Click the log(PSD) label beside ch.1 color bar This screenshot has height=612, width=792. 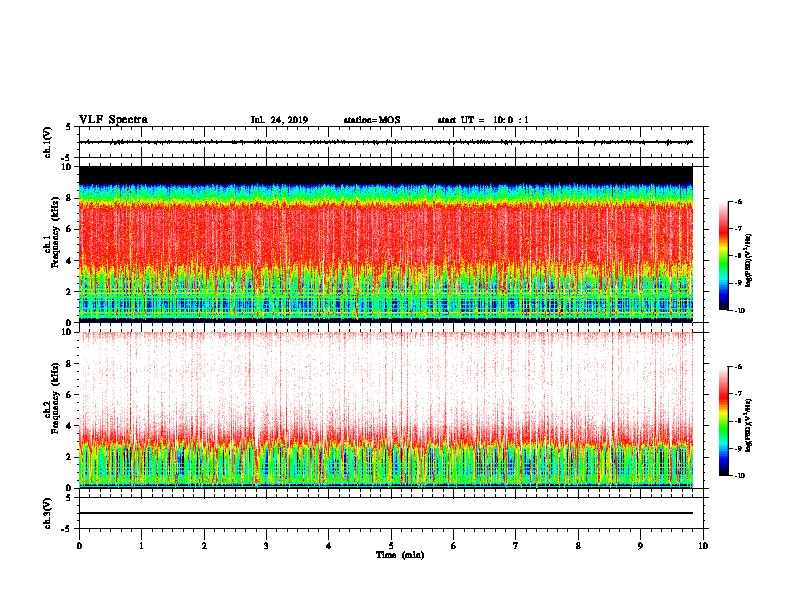[x=748, y=260]
